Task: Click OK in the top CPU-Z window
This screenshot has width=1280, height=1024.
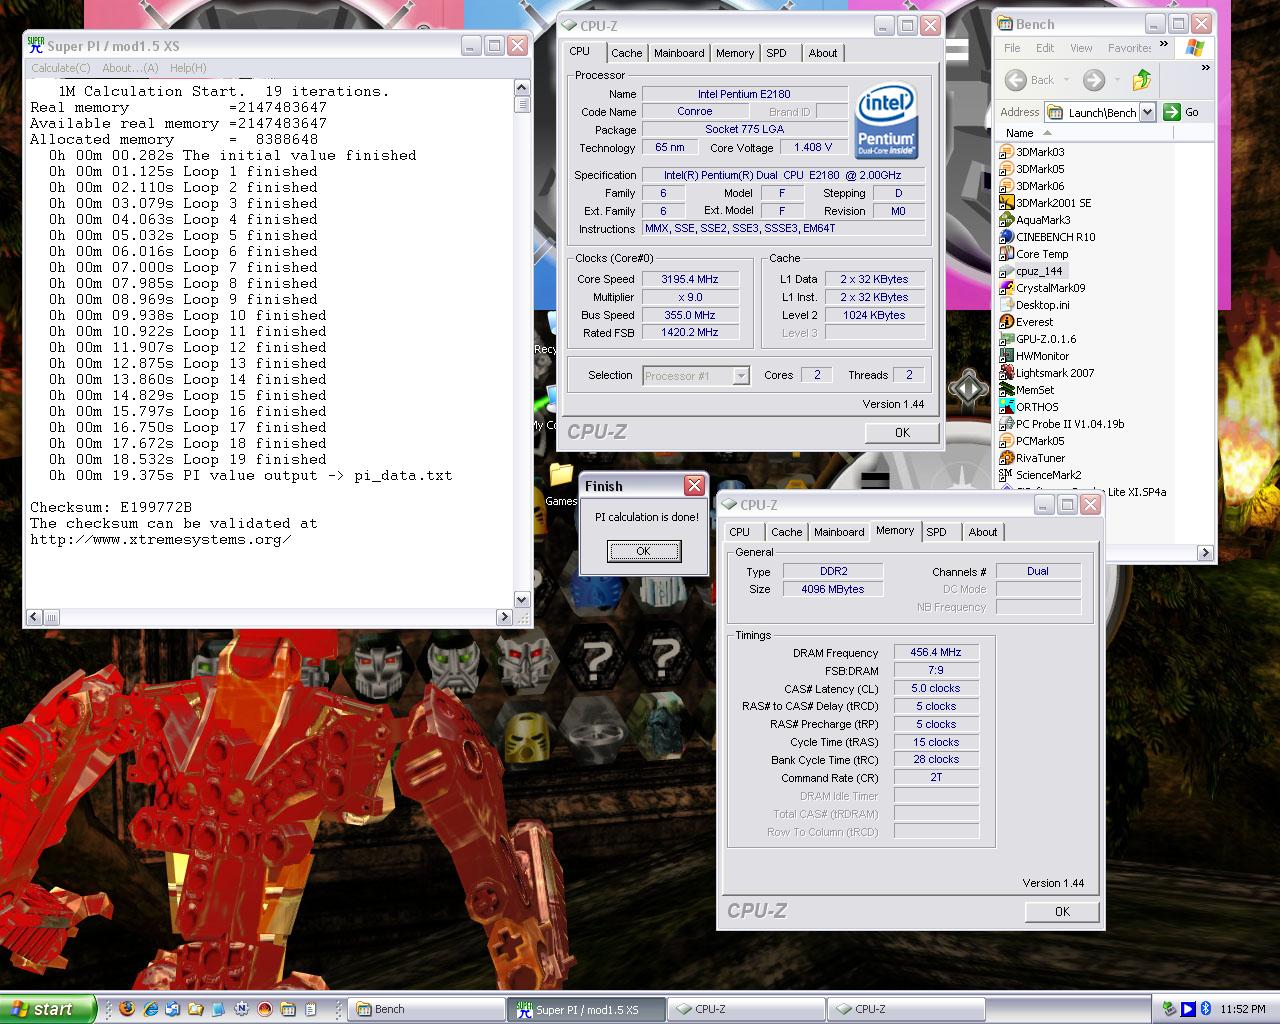Action: coord(902,433)
